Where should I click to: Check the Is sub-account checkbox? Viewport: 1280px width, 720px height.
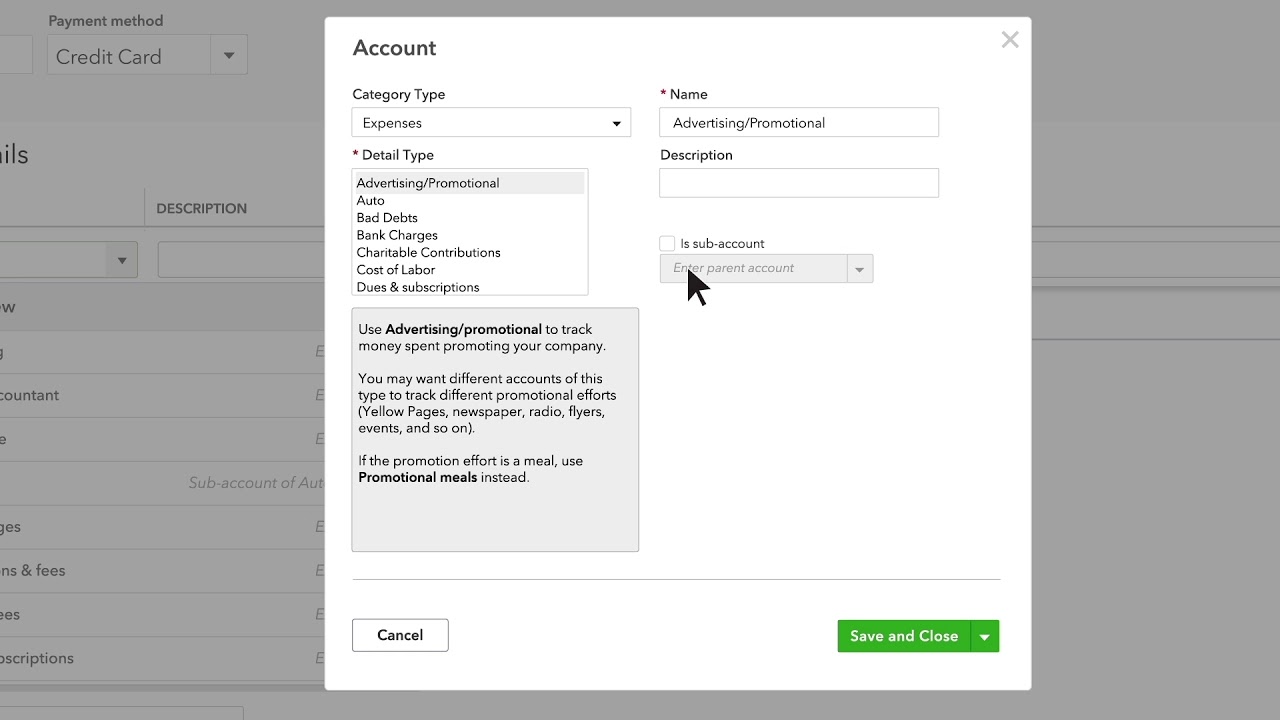pyautogui.click(x=667, y=244)
